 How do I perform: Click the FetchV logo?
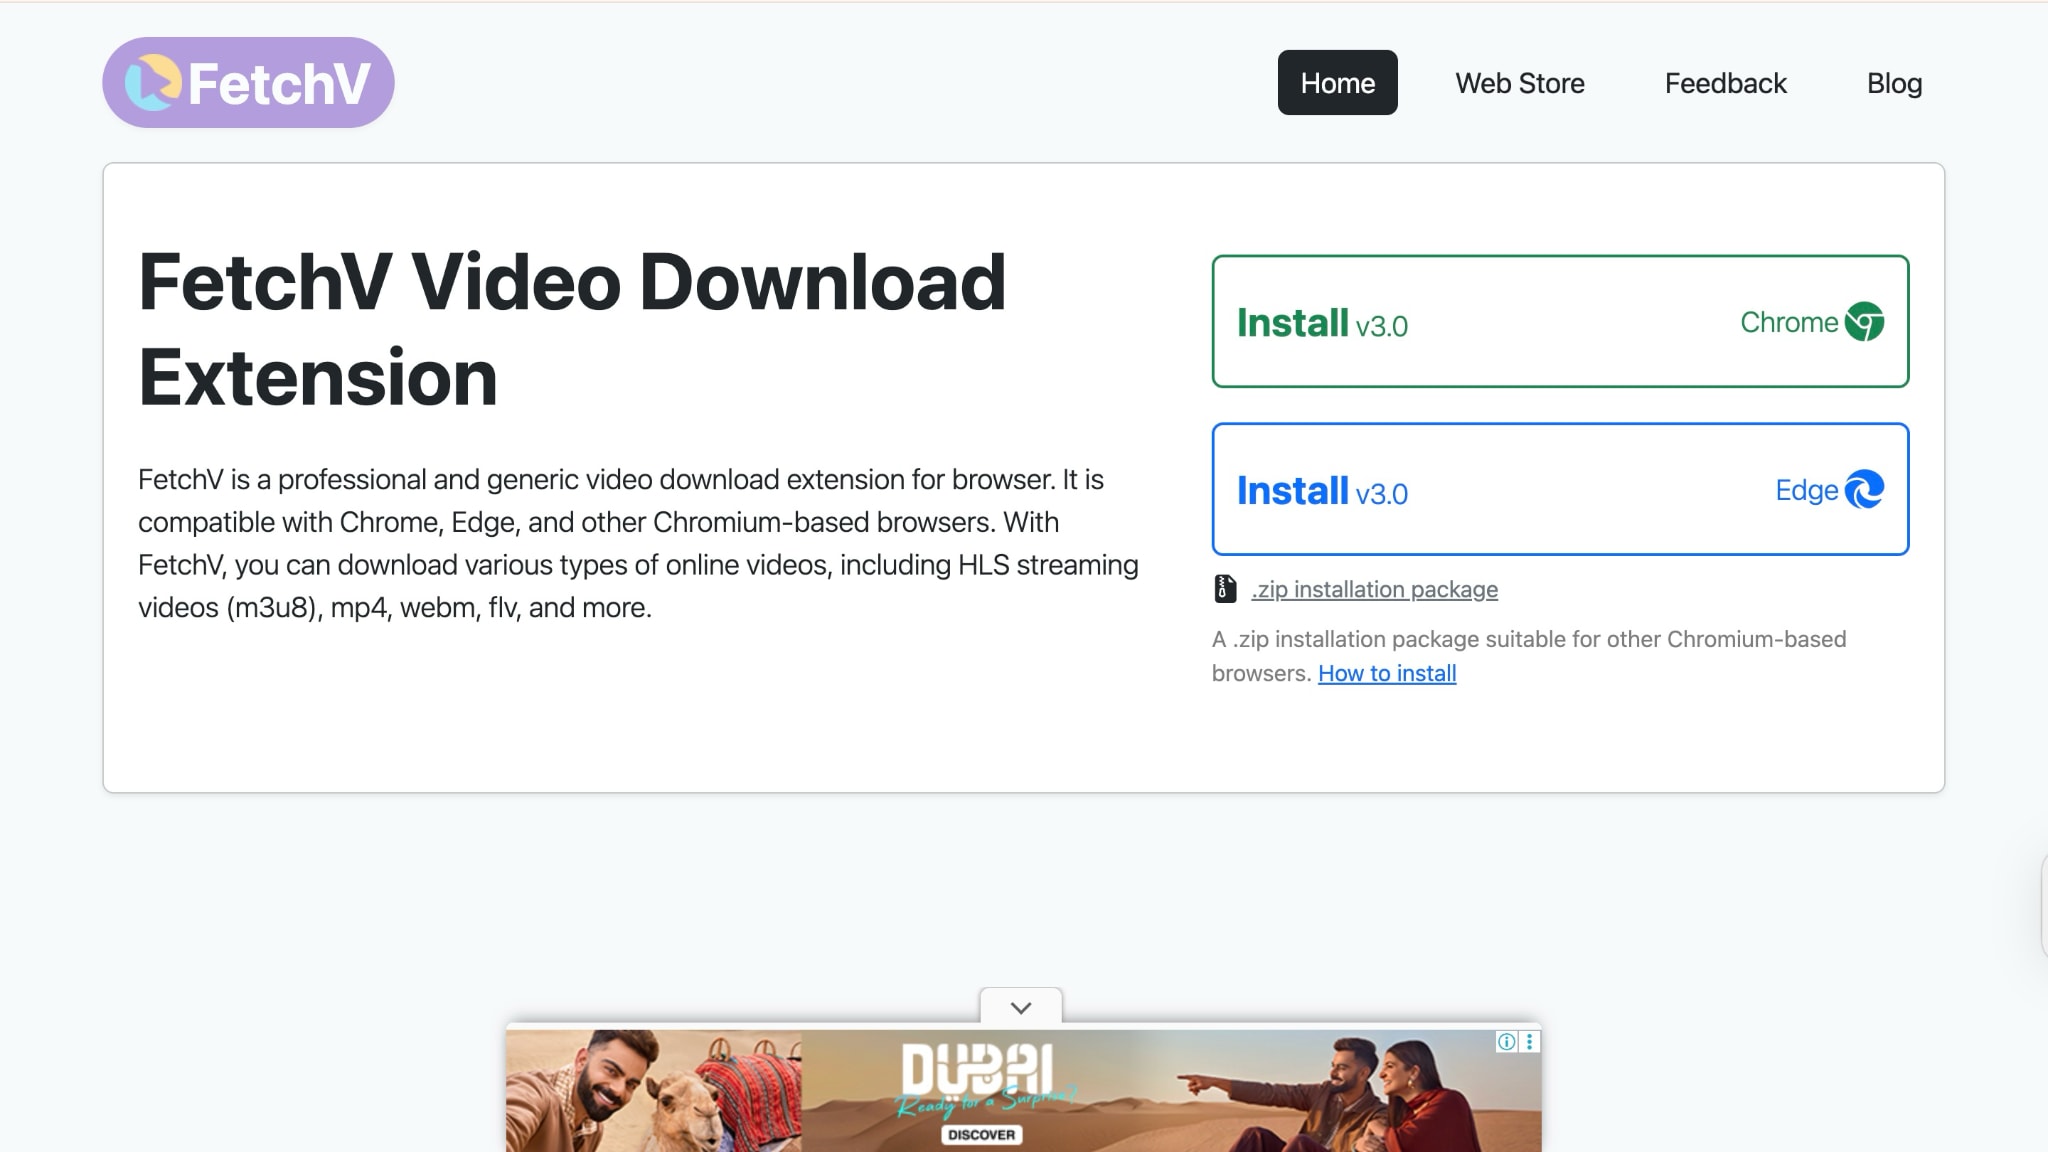(x=248, y=83)
